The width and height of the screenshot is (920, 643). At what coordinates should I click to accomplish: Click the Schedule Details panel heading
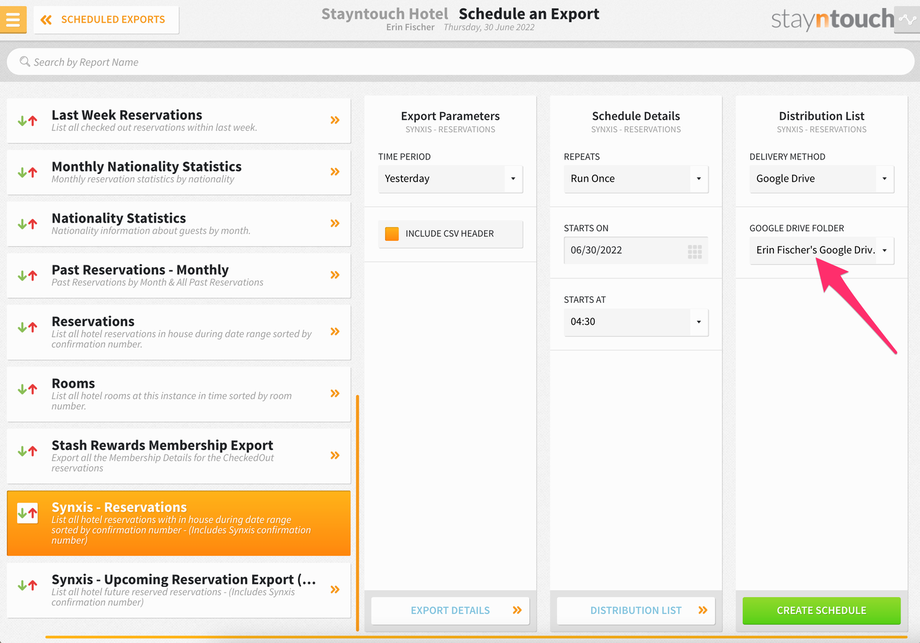[x=636, y=116]
